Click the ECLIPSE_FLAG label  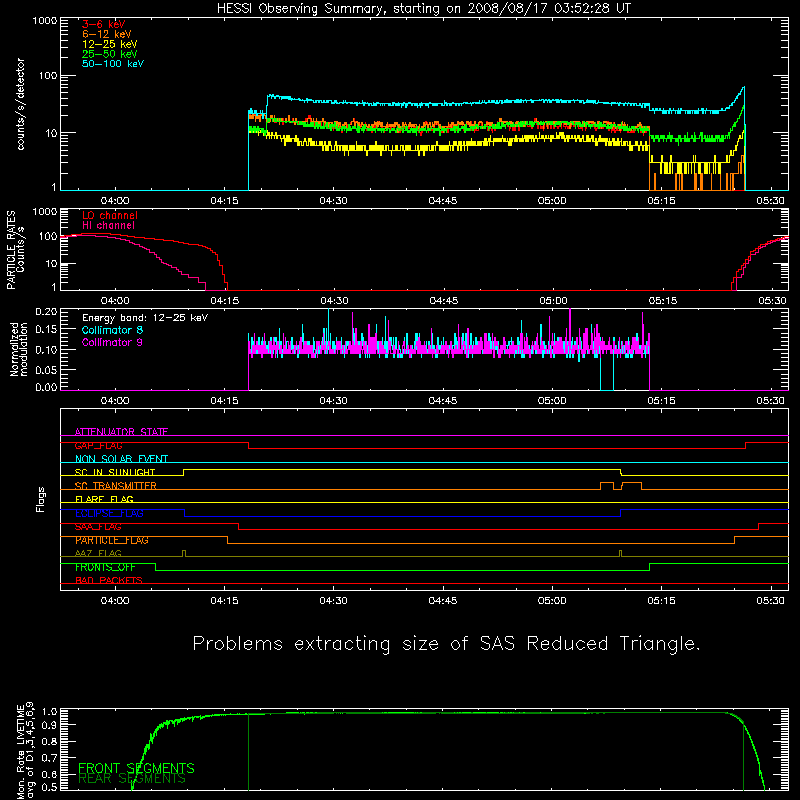109,513
